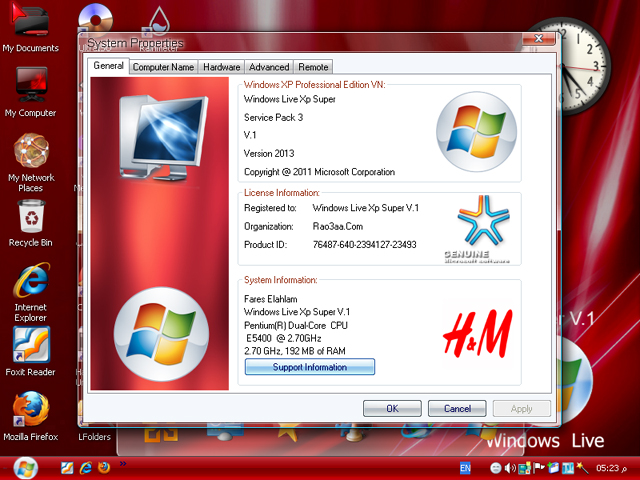Click the gray face tray icon
Image resolution: width=640 pixels, height=480 pixels.
(x=496, y=468)
